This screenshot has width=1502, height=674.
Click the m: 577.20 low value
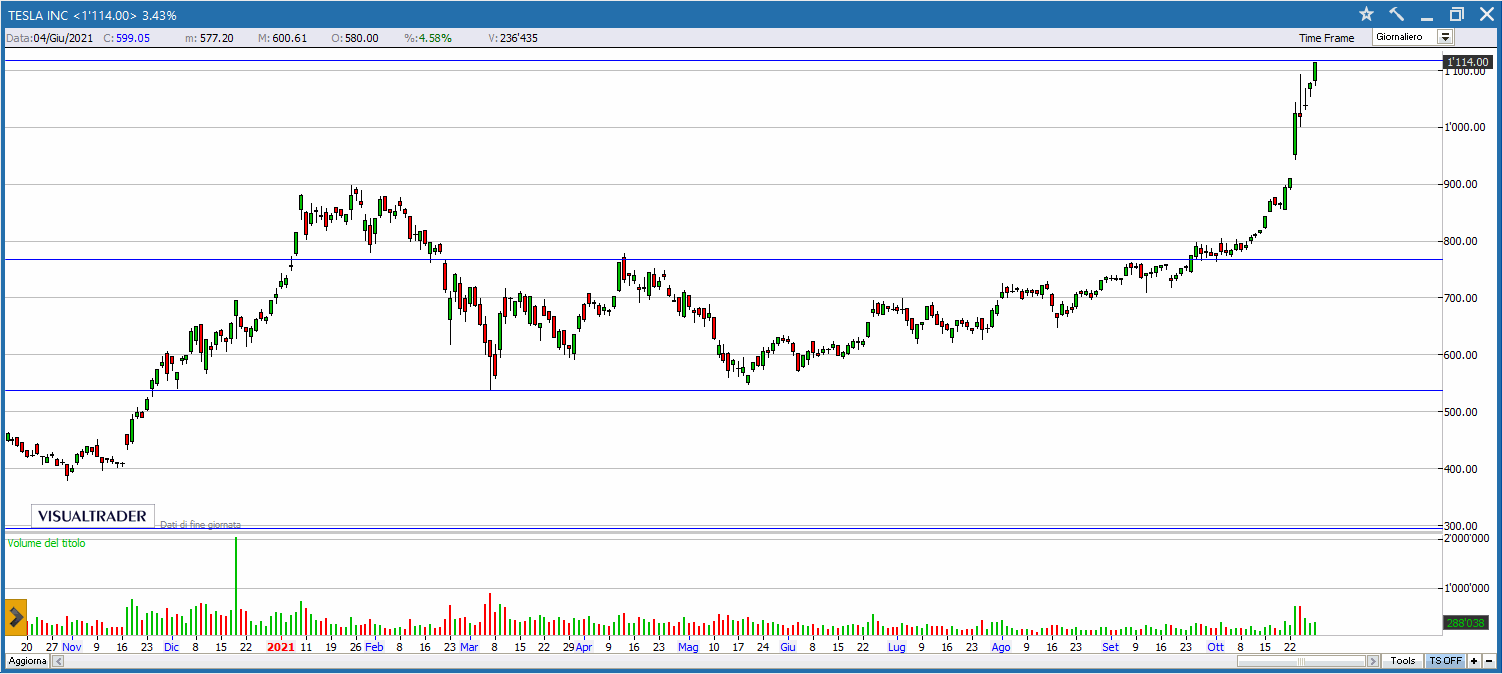(210, 38)
